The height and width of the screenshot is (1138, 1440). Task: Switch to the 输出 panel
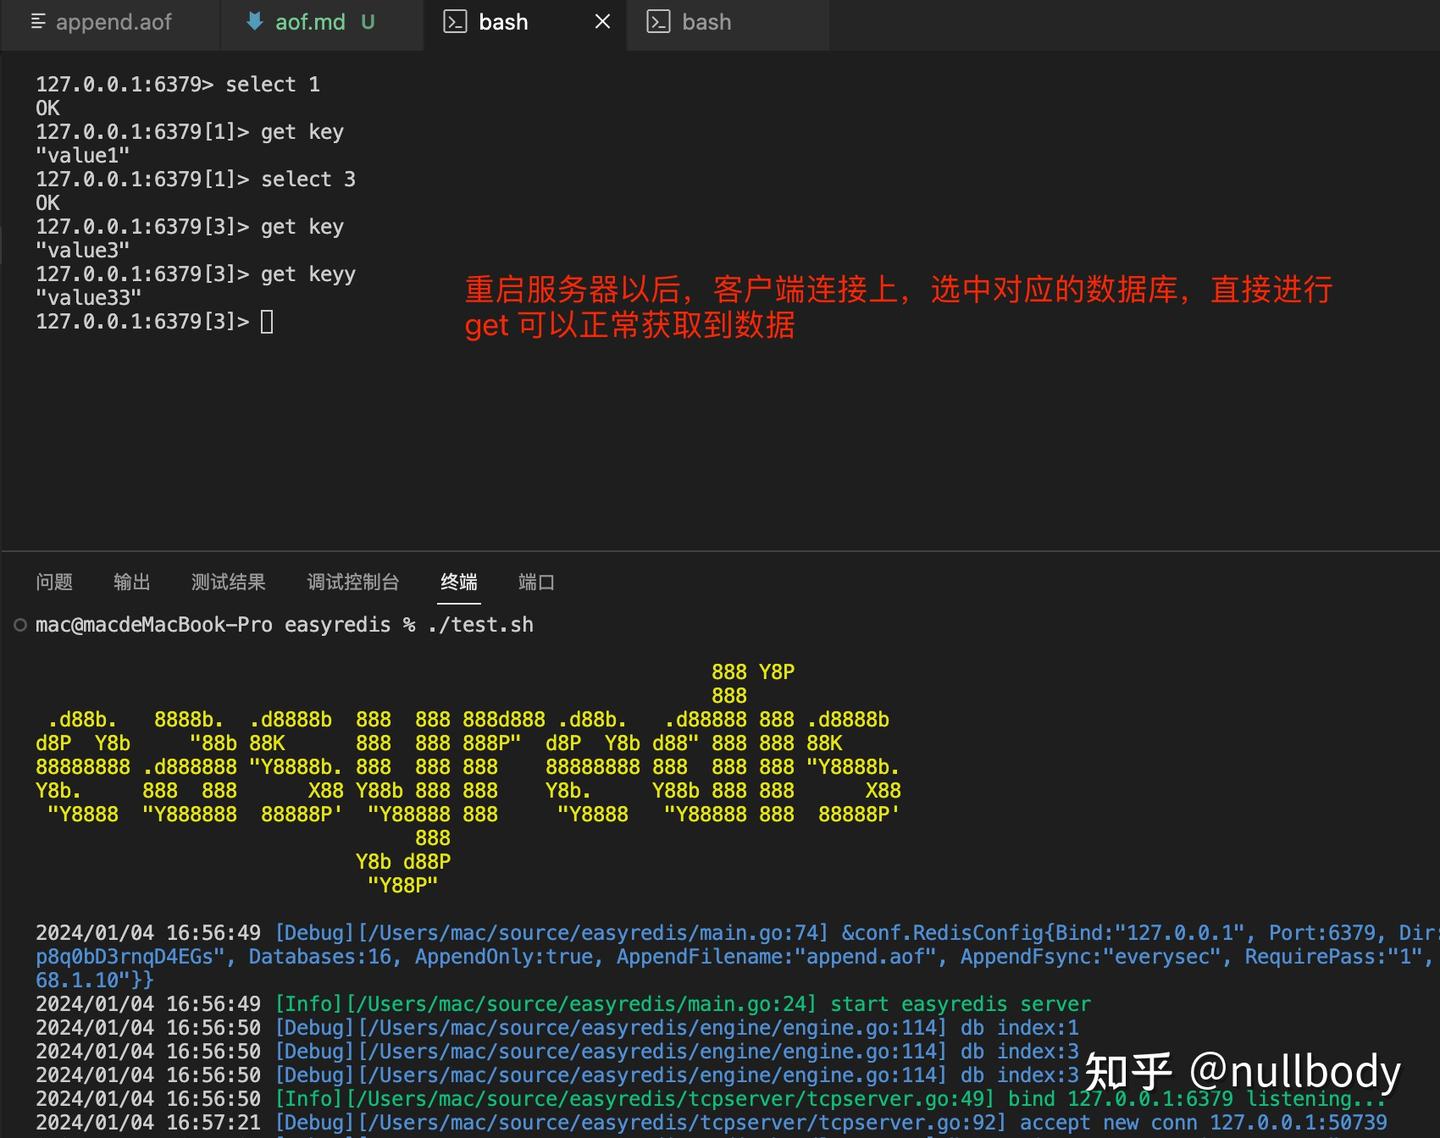click(131, 582)
